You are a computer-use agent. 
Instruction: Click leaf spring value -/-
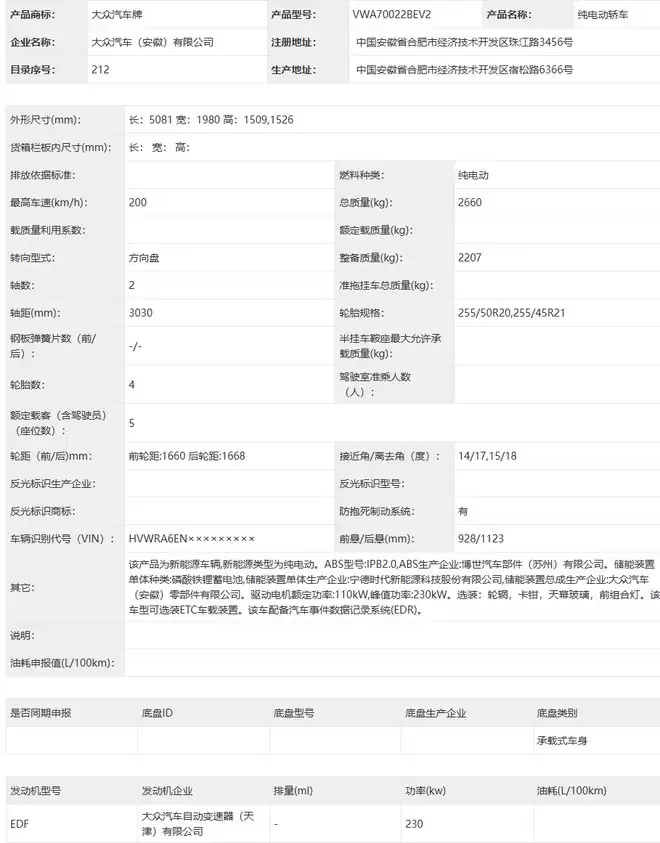point(135,346)
